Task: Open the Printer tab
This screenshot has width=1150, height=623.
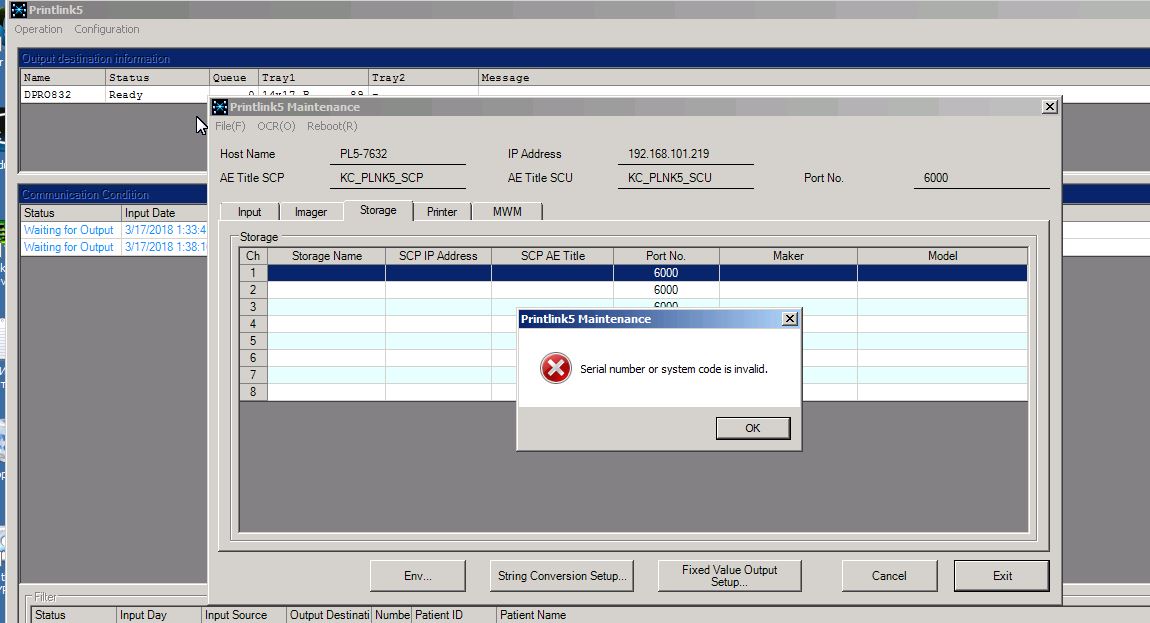Action: click(x=442, y=212)
